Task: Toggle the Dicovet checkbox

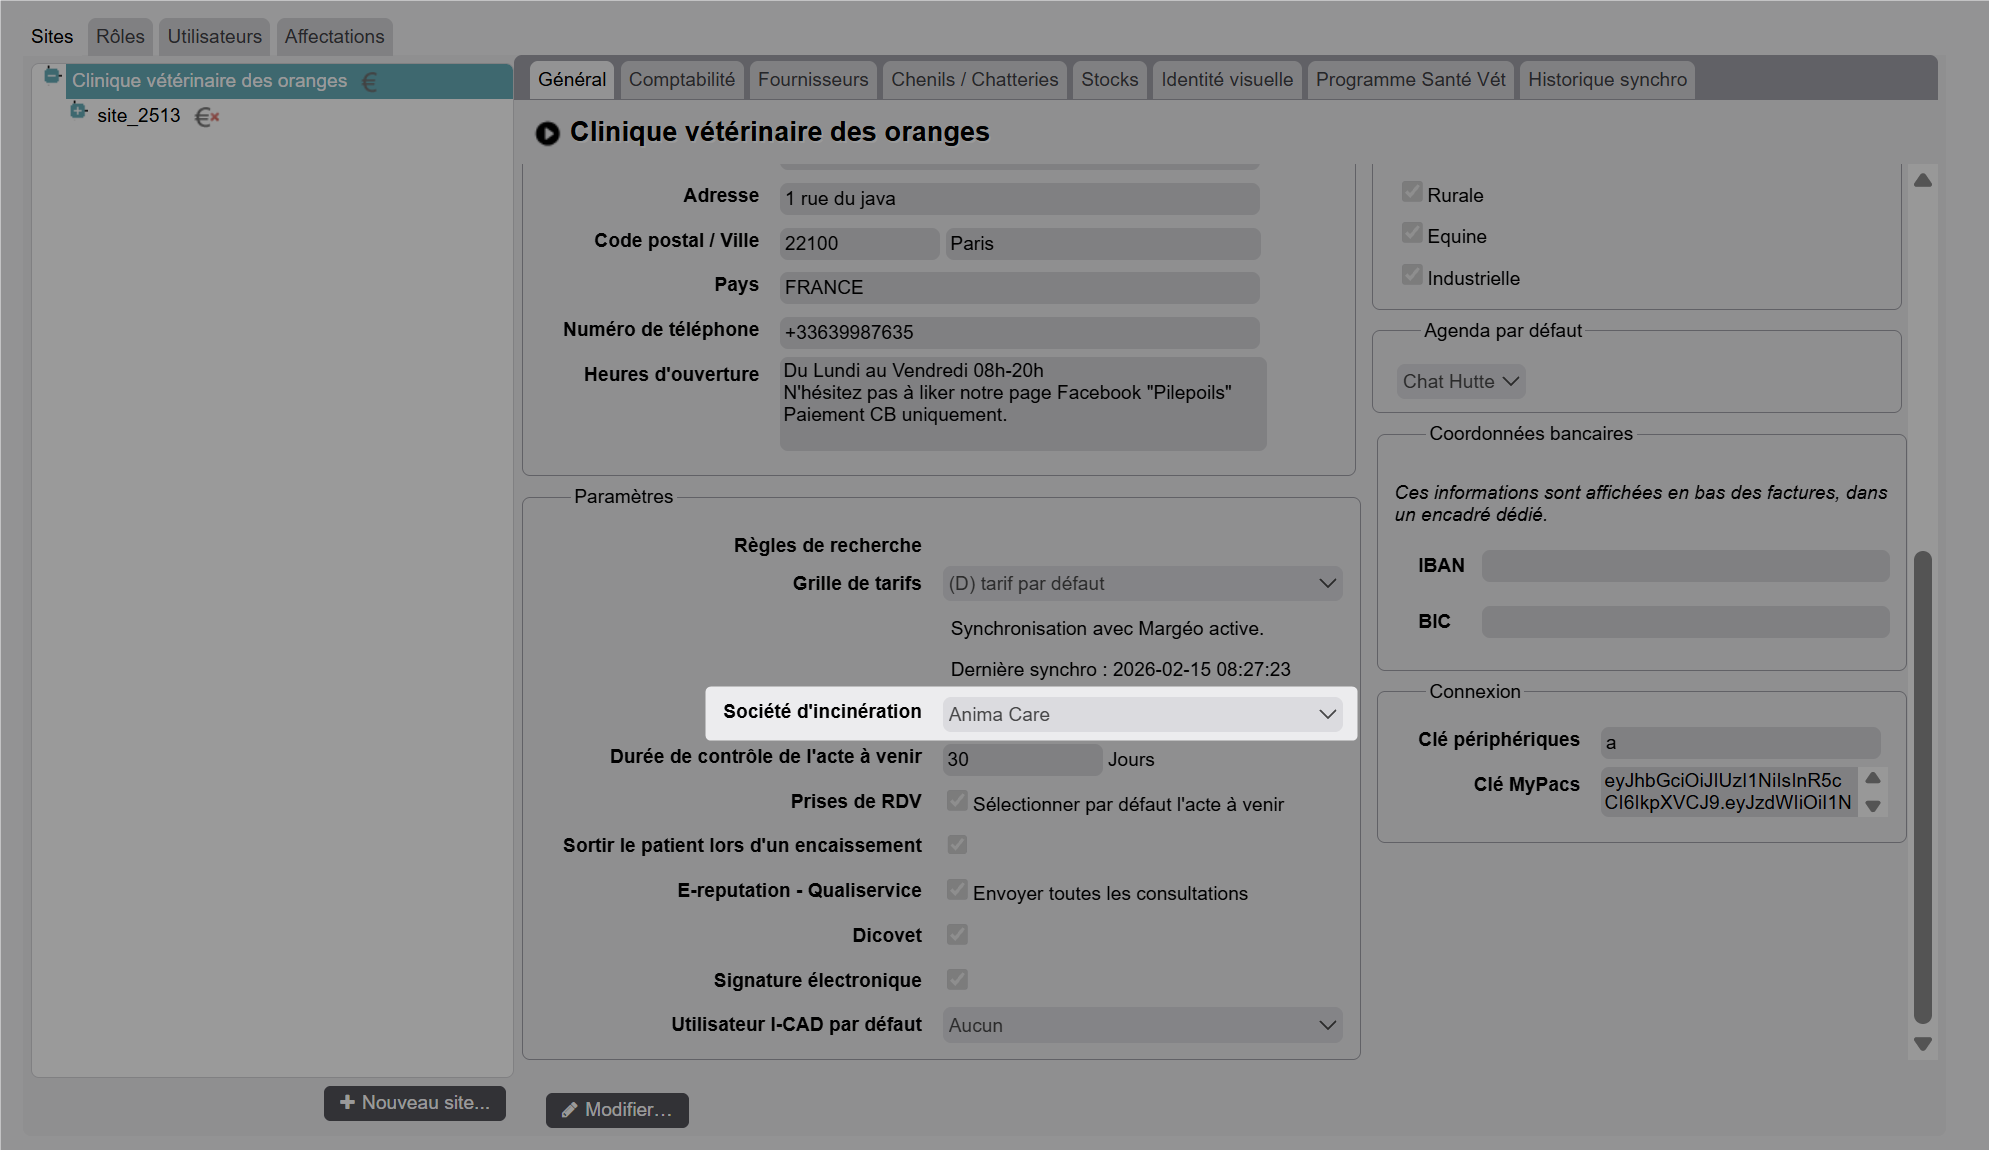Action: [957, 934]
